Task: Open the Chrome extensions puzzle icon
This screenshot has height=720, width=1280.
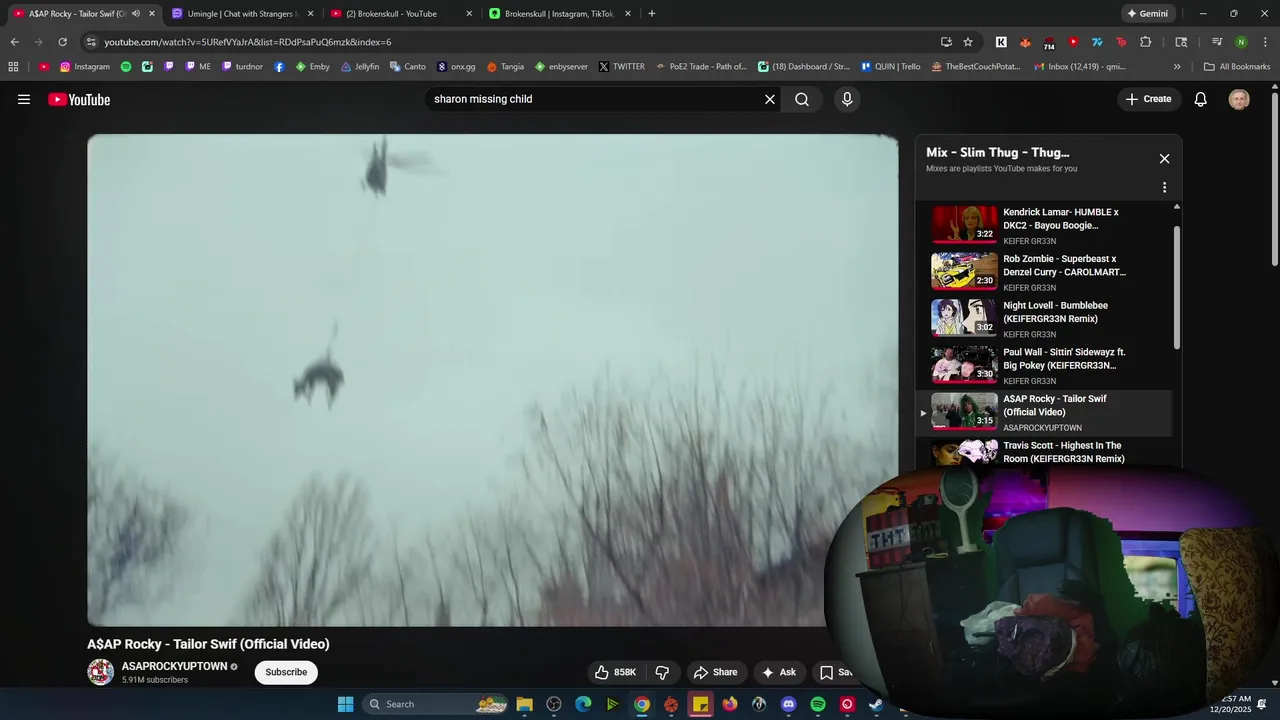Action: pyautogui.click(x=1146, y=42)
